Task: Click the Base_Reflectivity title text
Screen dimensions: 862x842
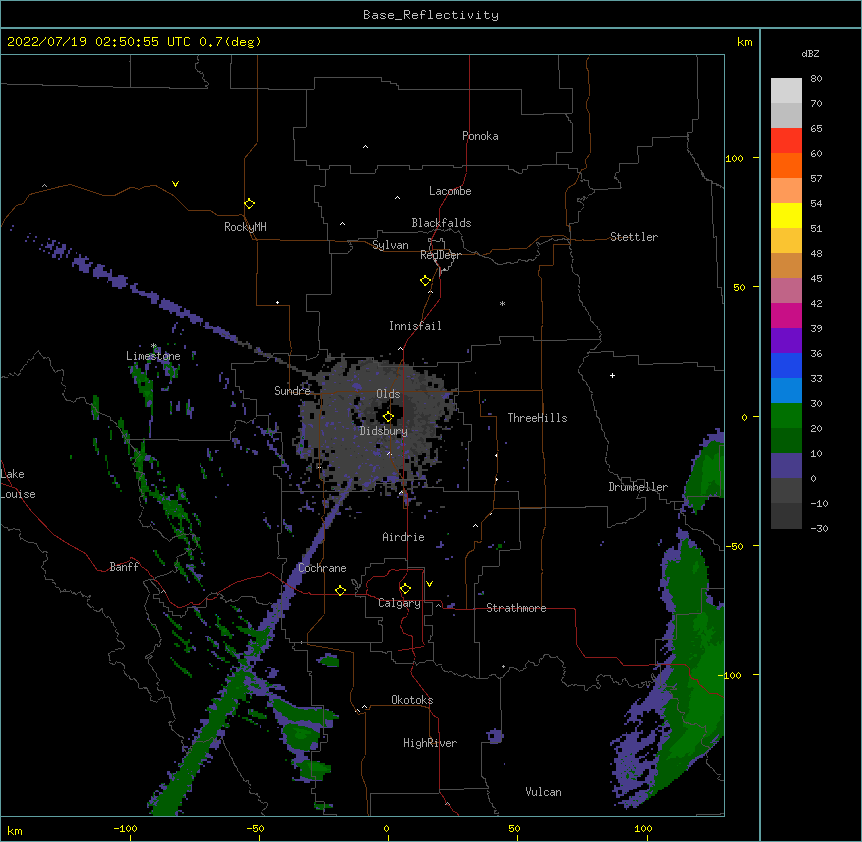Action: click(x=431, y=15)
